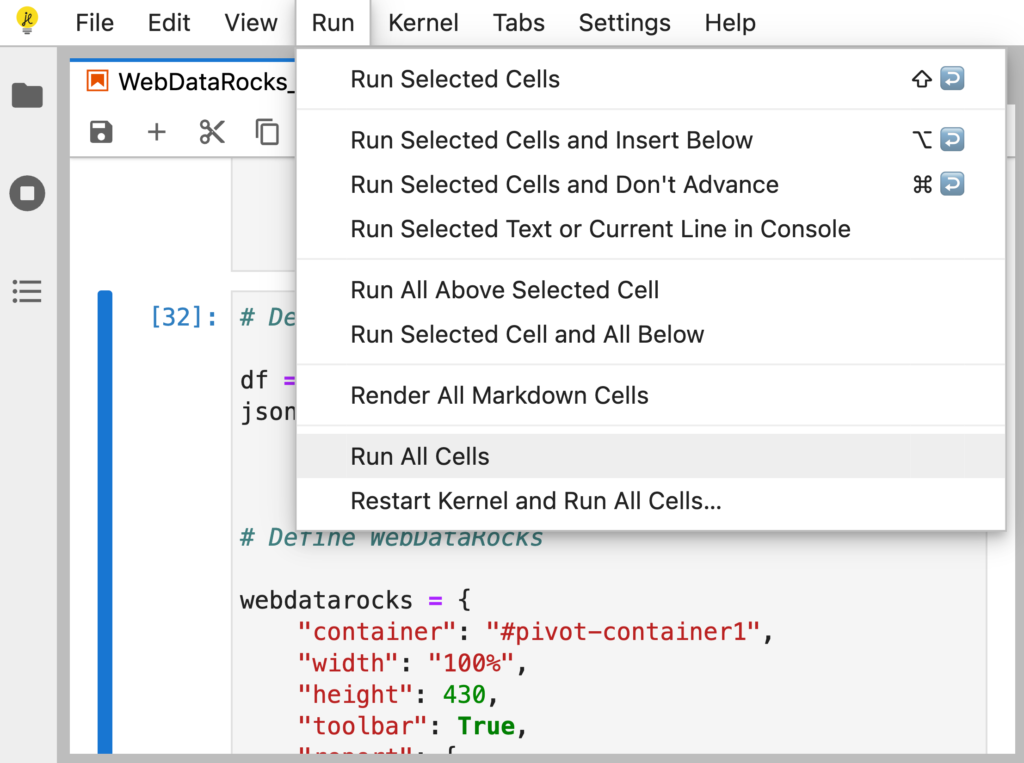1024x763 pixels.
Task: Open the View menu
Action: (251, 23)
